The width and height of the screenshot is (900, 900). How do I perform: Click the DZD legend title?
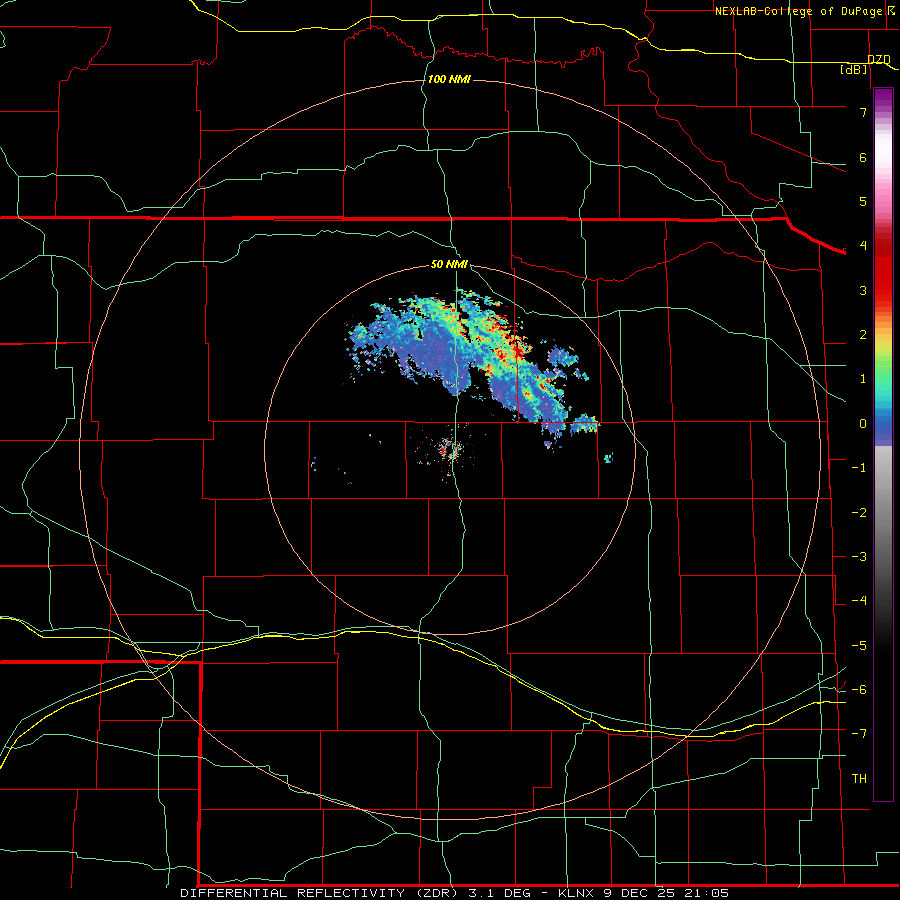879,60
